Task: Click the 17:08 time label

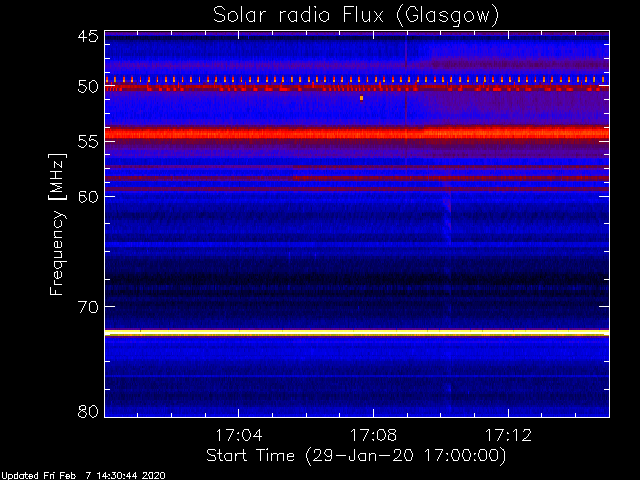Action: [373, 435]
